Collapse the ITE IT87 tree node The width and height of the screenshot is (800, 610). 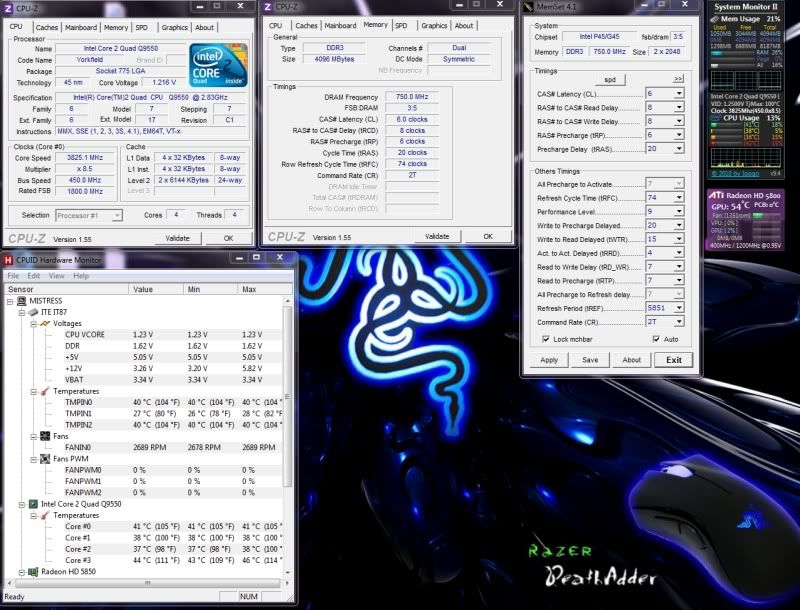tap(21, 313)
